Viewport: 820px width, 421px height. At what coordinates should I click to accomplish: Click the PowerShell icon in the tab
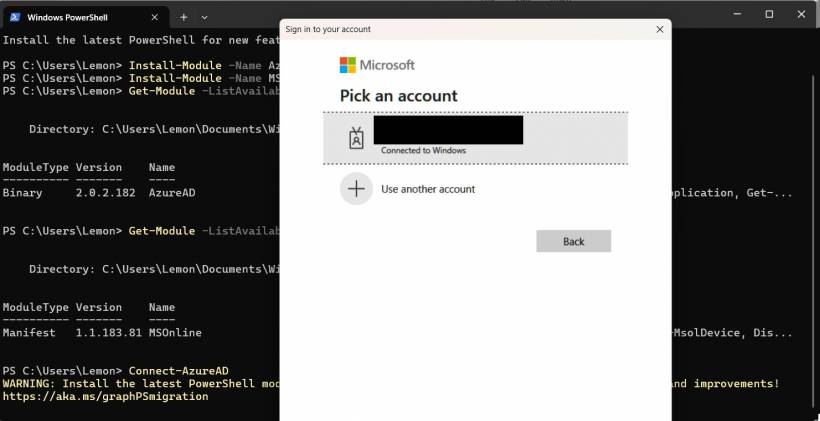[16, 17]
